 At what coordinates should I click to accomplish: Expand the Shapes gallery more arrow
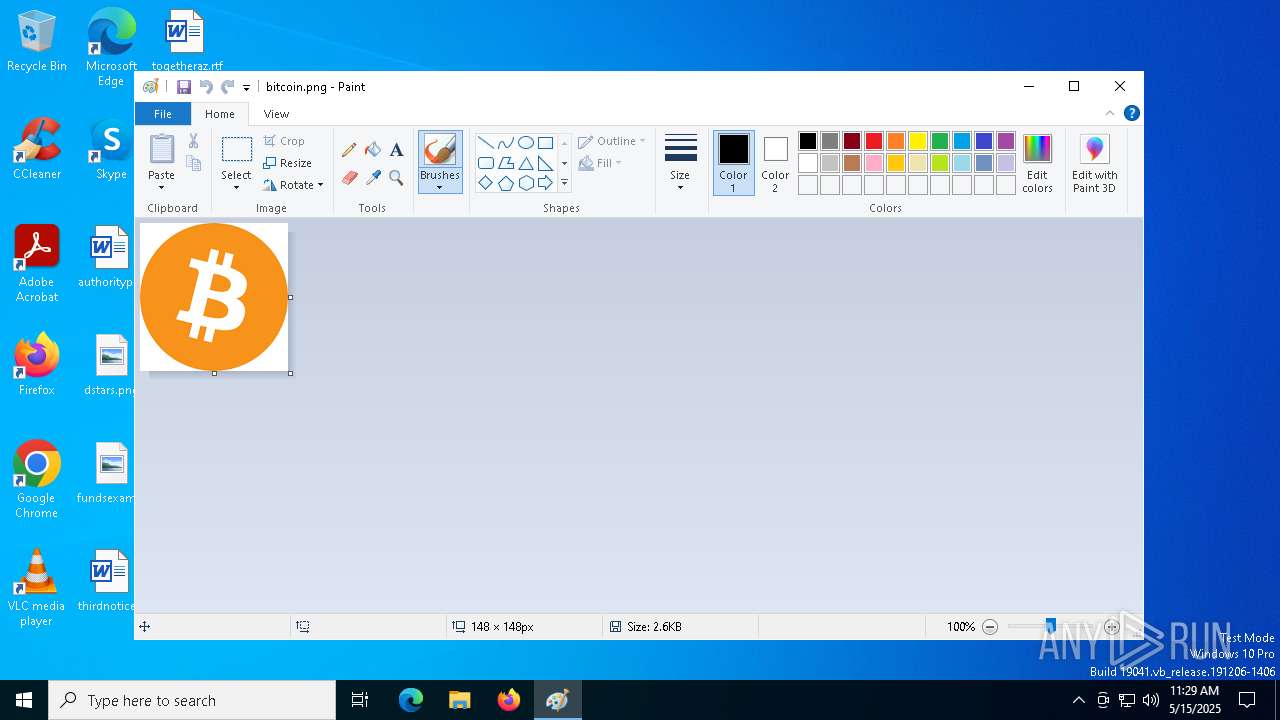(x=564, y=183)
